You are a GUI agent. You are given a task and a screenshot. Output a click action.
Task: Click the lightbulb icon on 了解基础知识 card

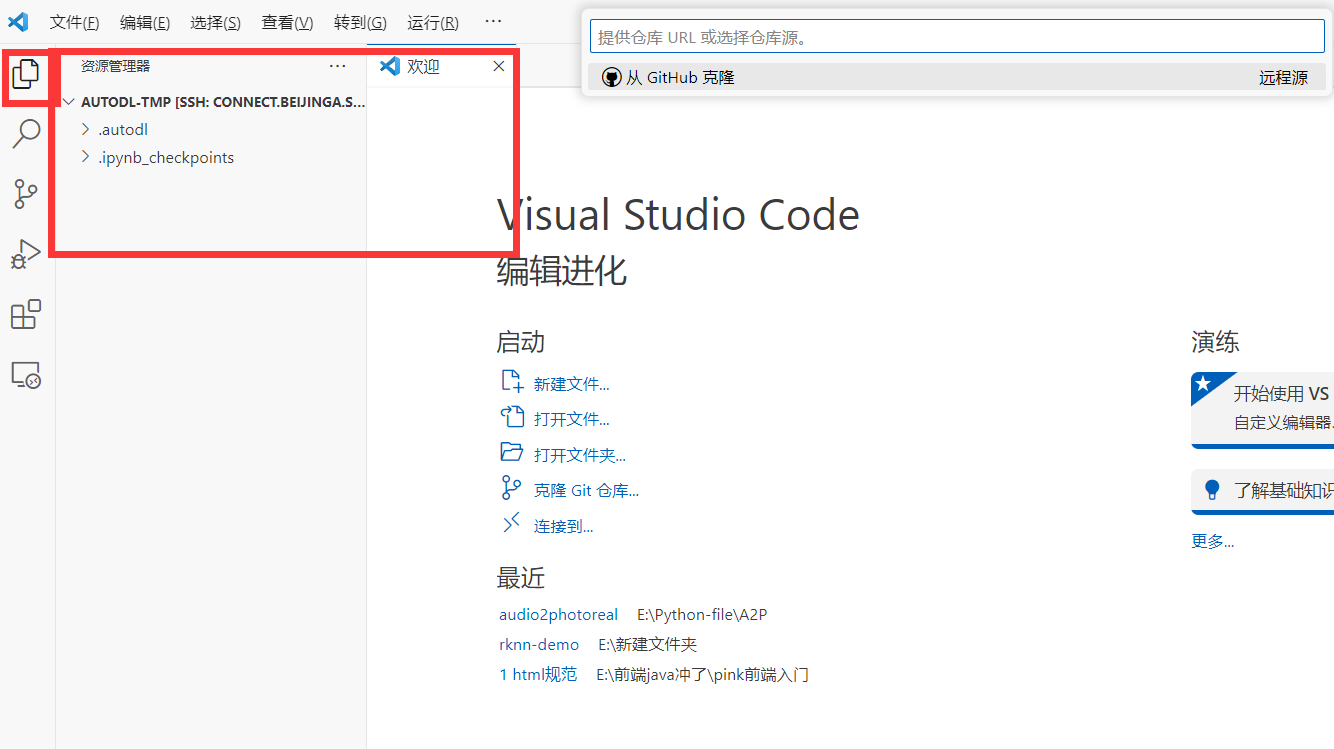click(1213, 489)
